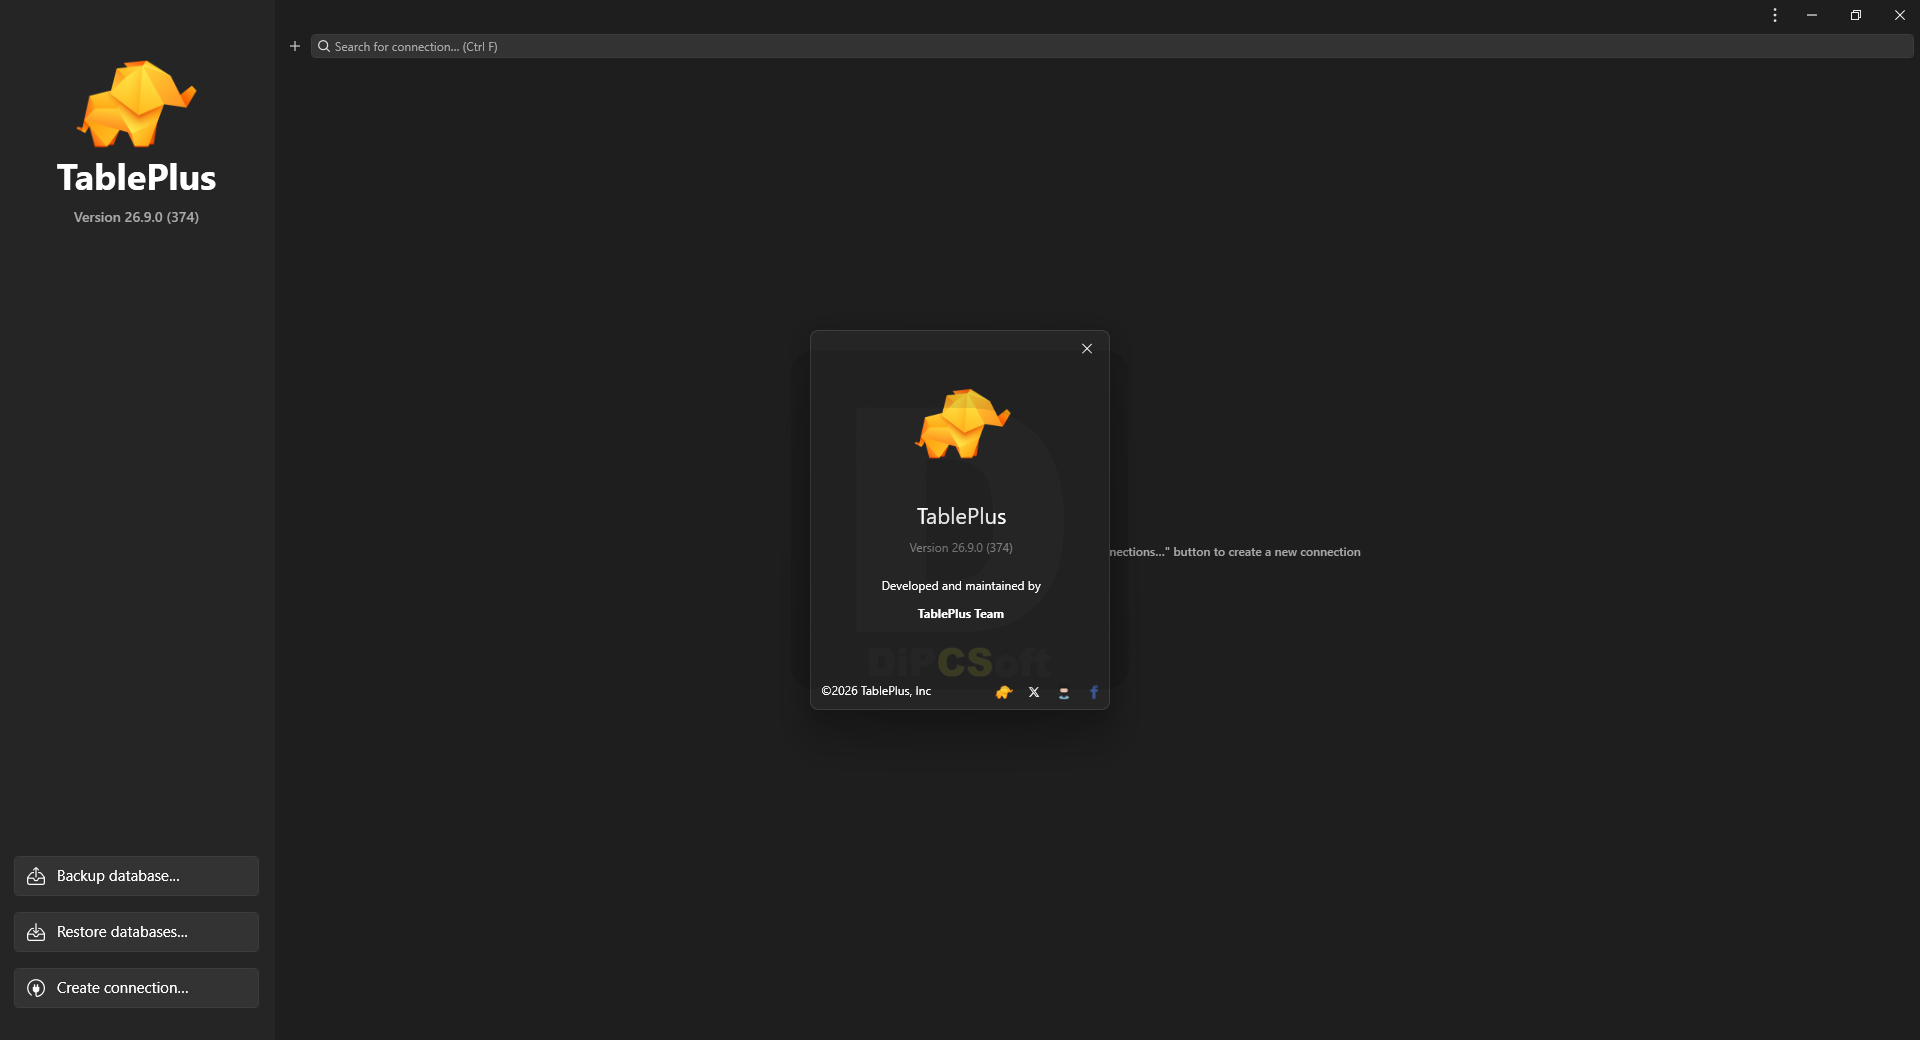This screenshot has height=1040, width=1920.
Task: Click the Create connection... button
Action: [136, 988]
